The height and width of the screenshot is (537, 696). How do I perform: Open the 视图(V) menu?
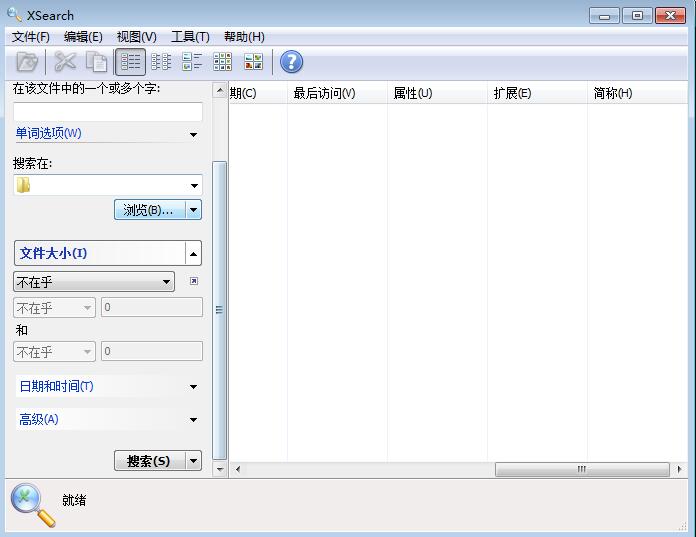(x=137, y=37)
